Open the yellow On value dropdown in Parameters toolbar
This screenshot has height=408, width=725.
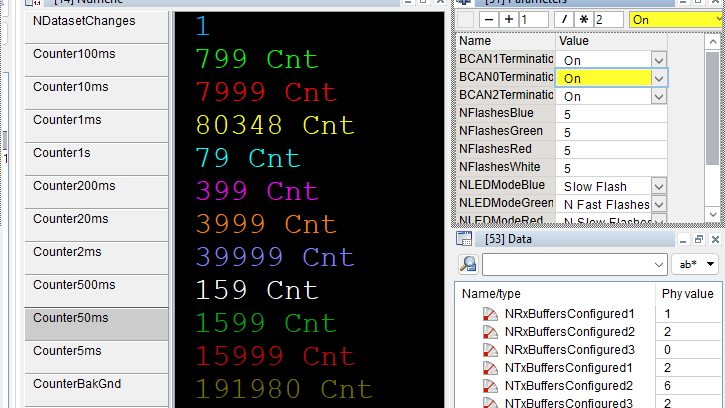[x=719, y=20]
